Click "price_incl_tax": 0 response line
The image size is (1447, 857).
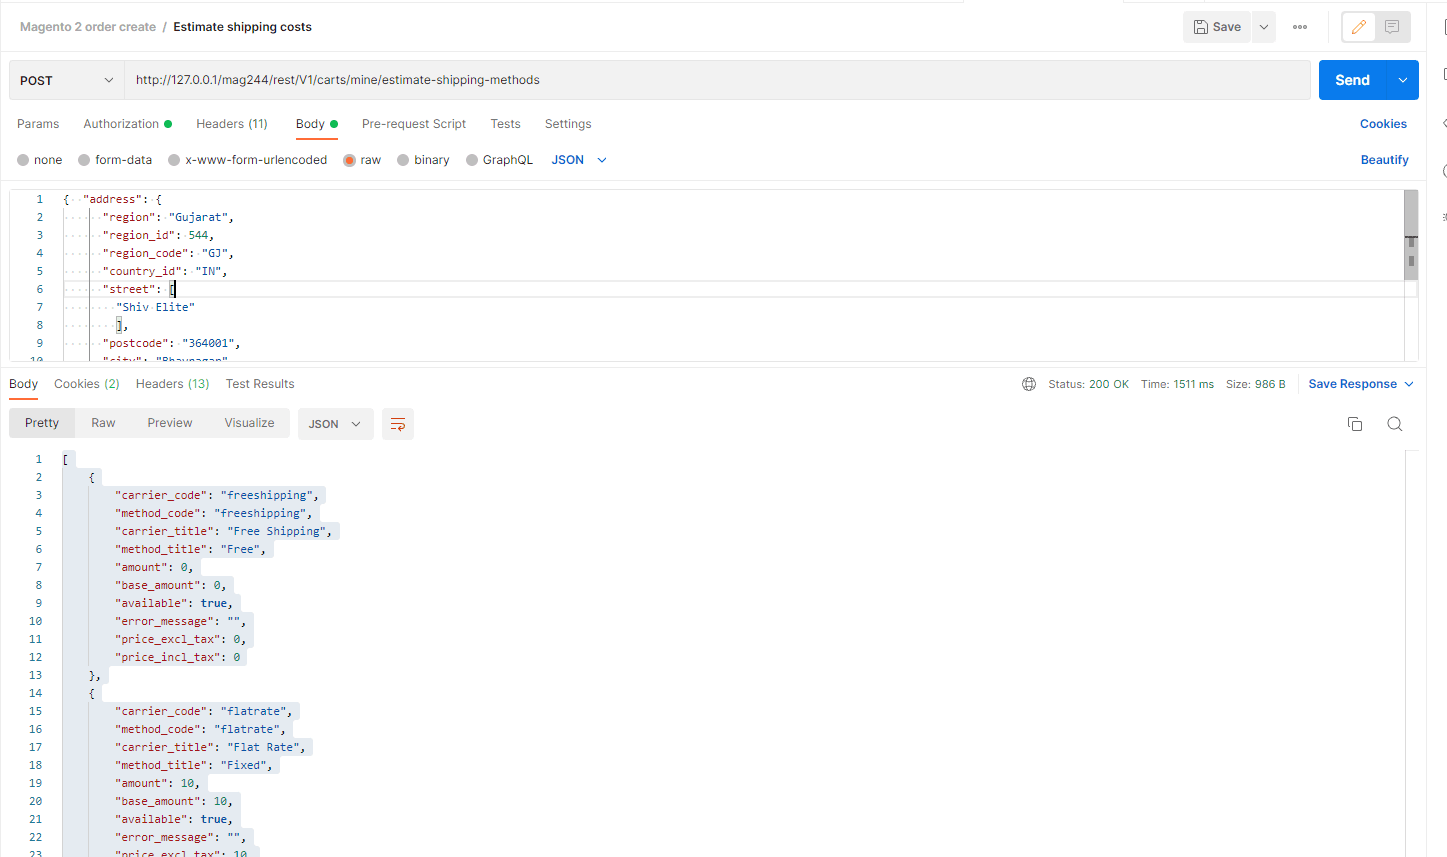click(x=178, y=657)
